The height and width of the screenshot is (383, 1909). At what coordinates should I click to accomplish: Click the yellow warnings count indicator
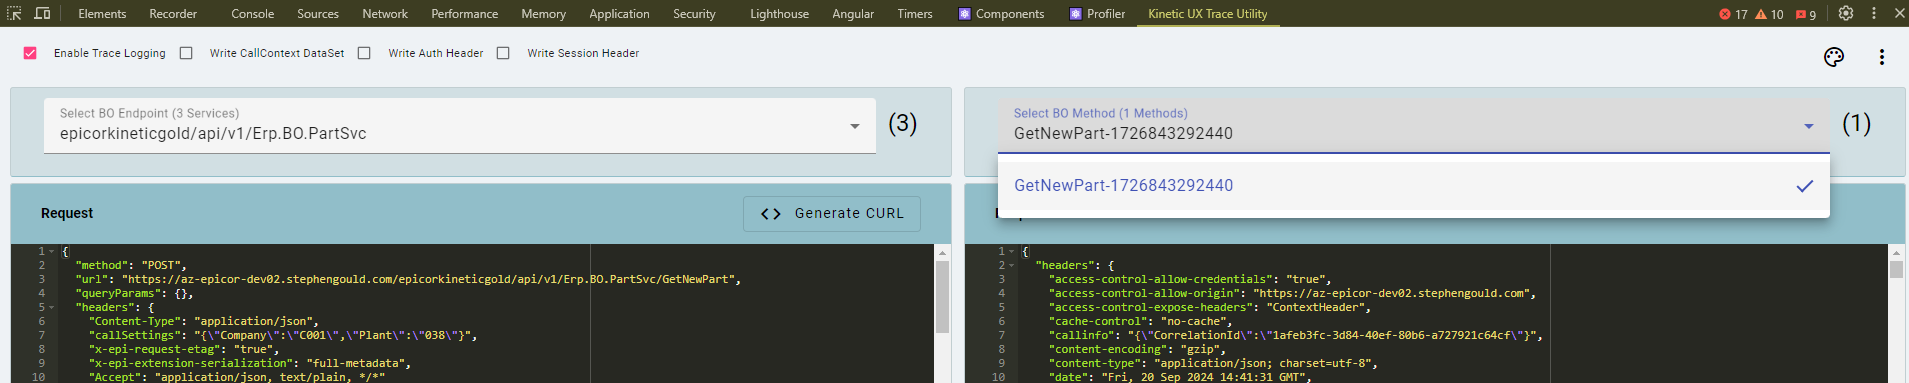coord(1769,14)
